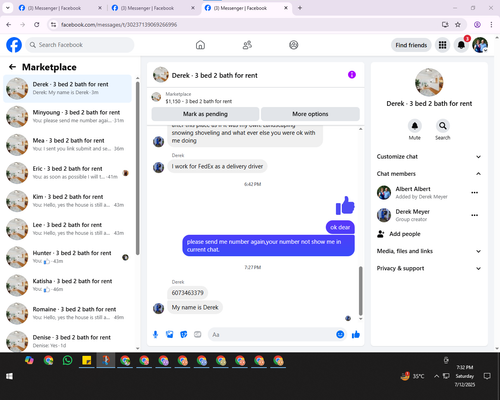Open Chrome three-dot menu
The width and height of the screenshot is (500, 400).
point(491,25)
